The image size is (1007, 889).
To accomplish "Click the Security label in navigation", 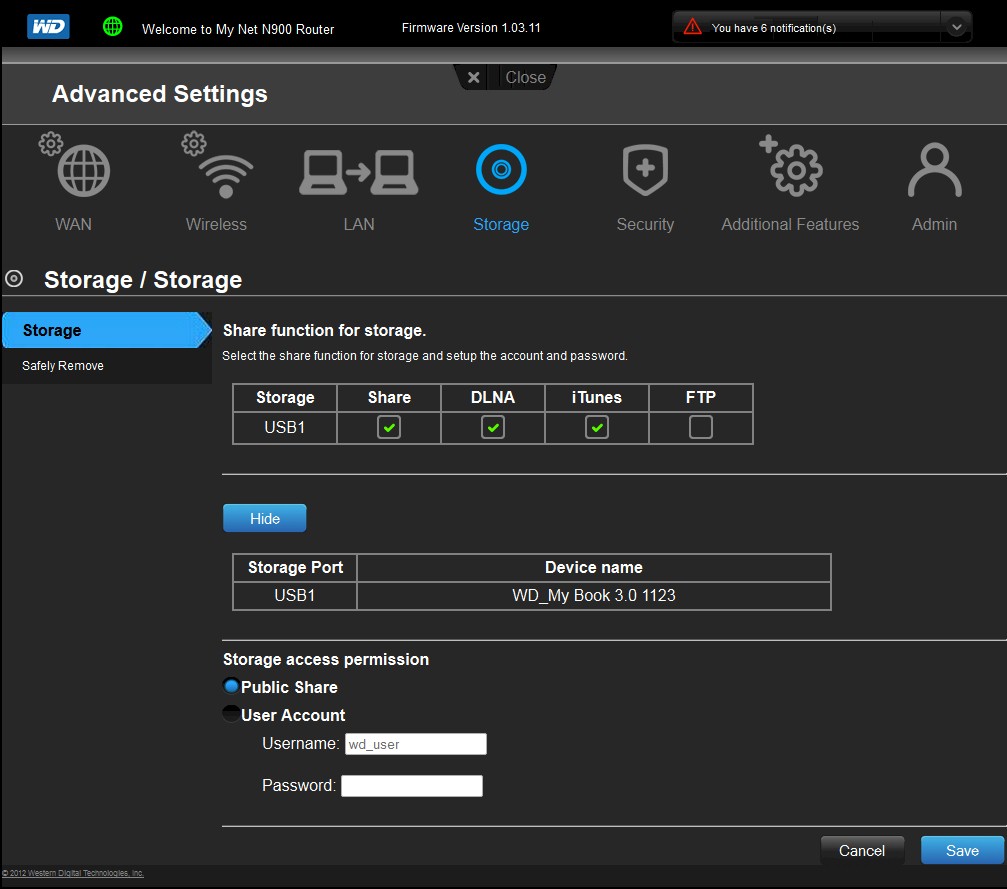I will 645,224.
